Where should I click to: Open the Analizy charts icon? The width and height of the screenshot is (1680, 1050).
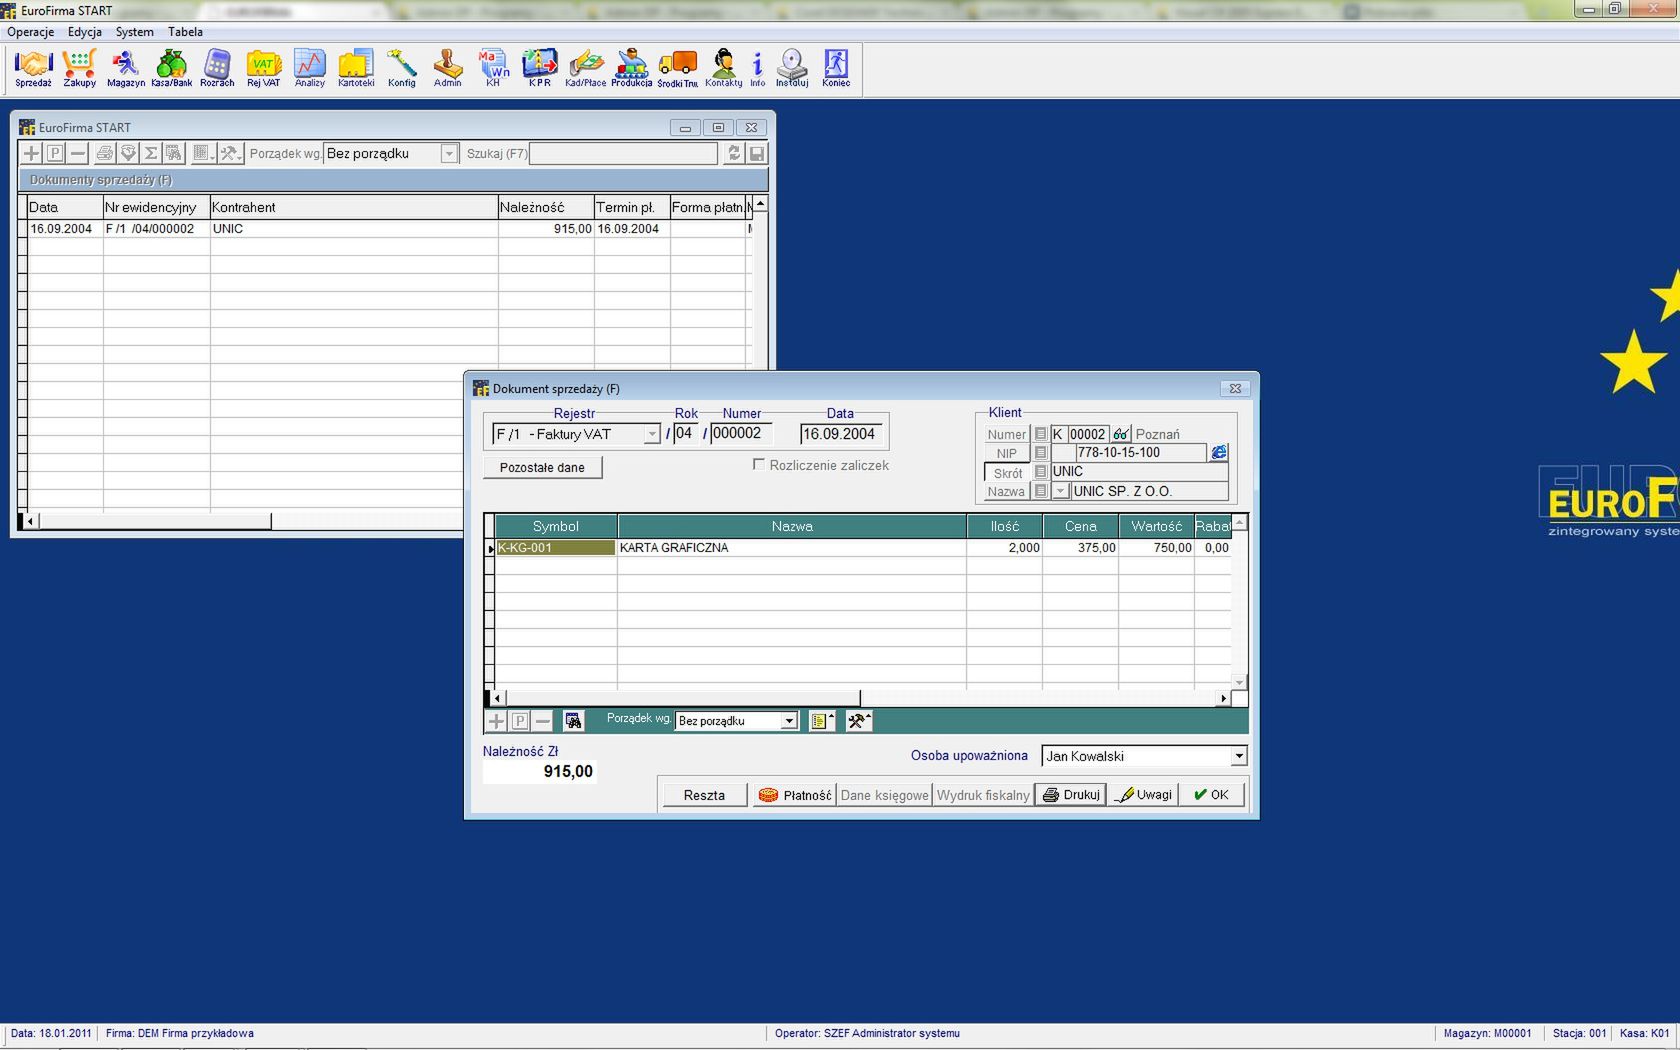point(310,68)
